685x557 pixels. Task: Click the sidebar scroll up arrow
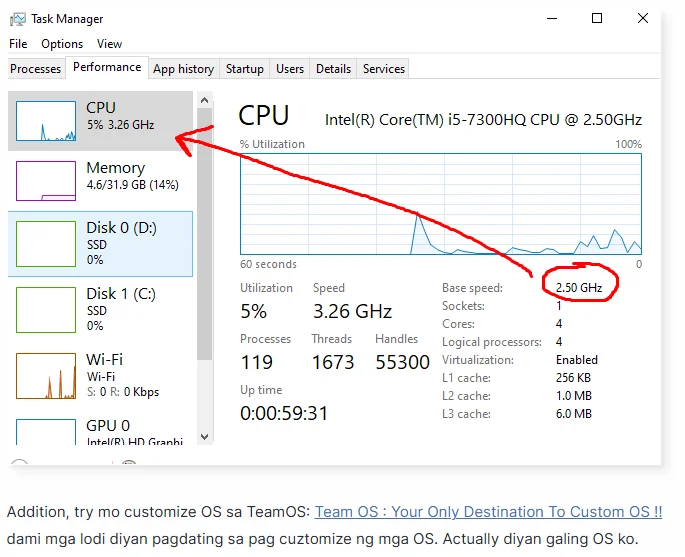point(204,100)
